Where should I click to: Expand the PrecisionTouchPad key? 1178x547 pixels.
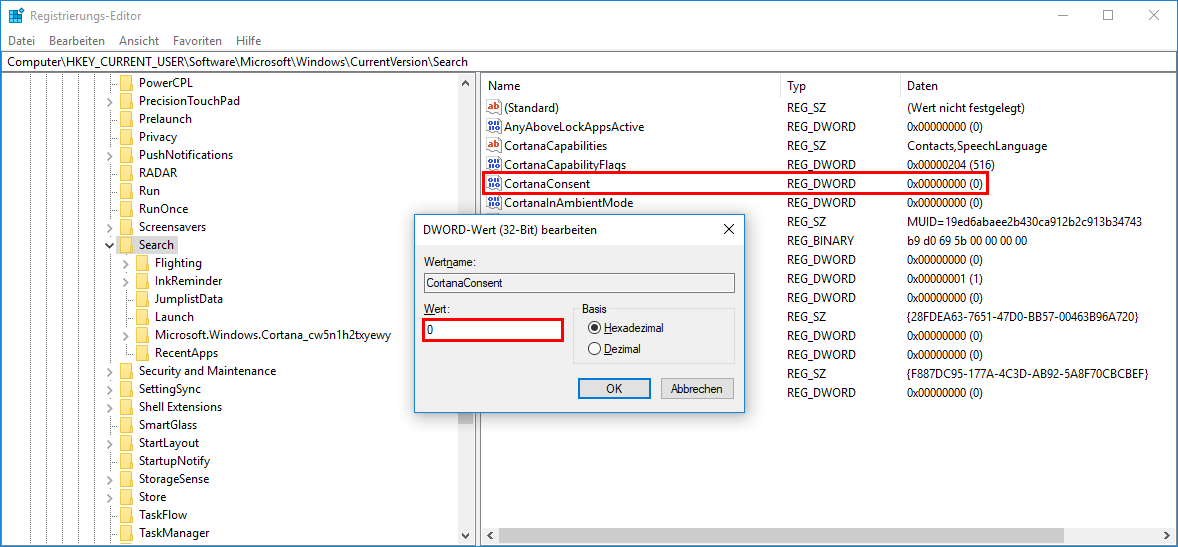pos(110,101)
